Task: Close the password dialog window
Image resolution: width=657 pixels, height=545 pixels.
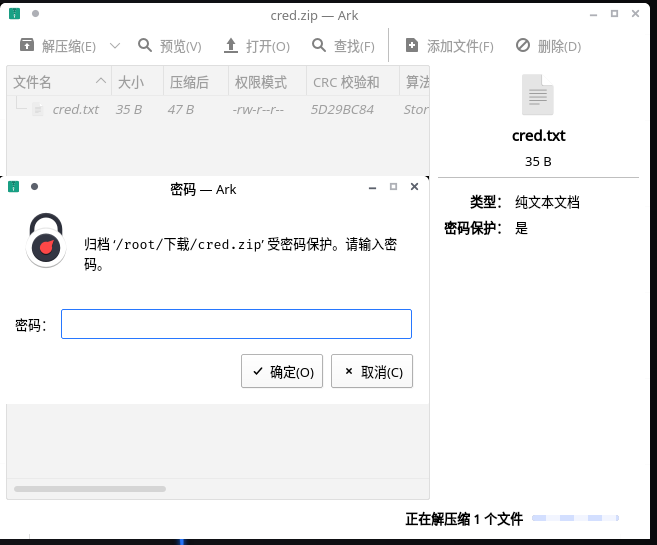Action: [414, 186]
